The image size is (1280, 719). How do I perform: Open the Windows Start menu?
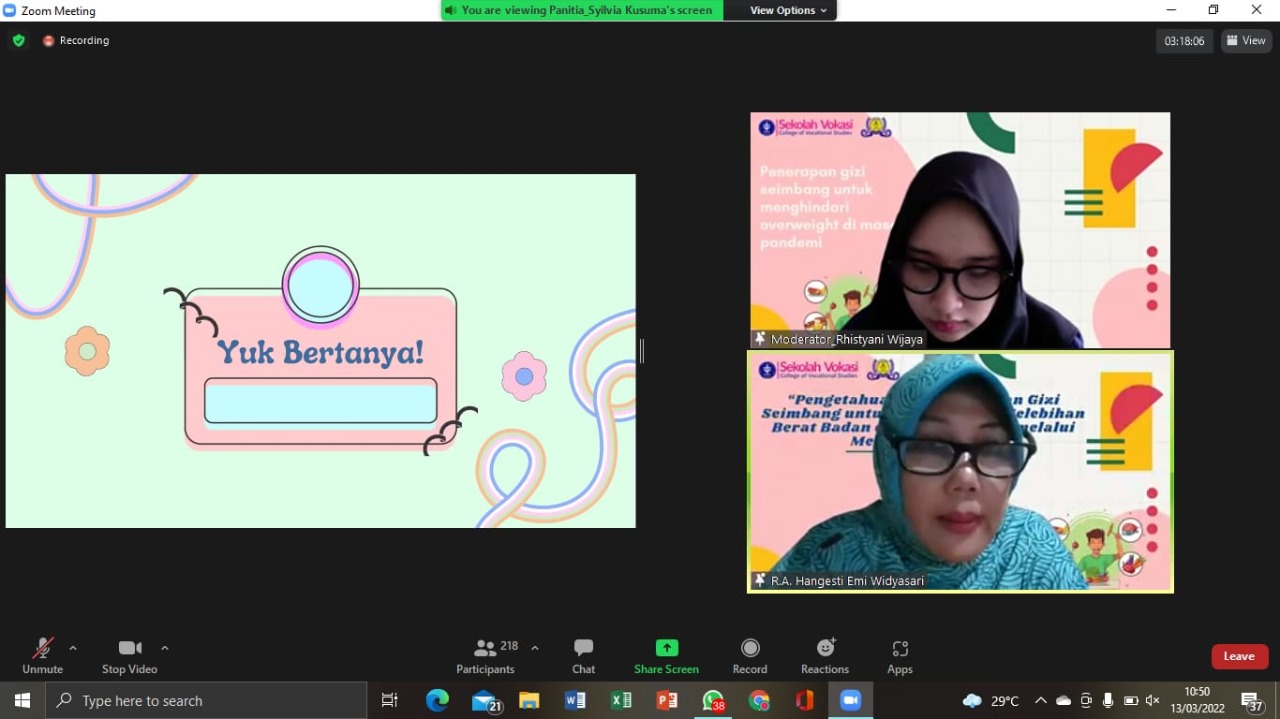[21, 700]
